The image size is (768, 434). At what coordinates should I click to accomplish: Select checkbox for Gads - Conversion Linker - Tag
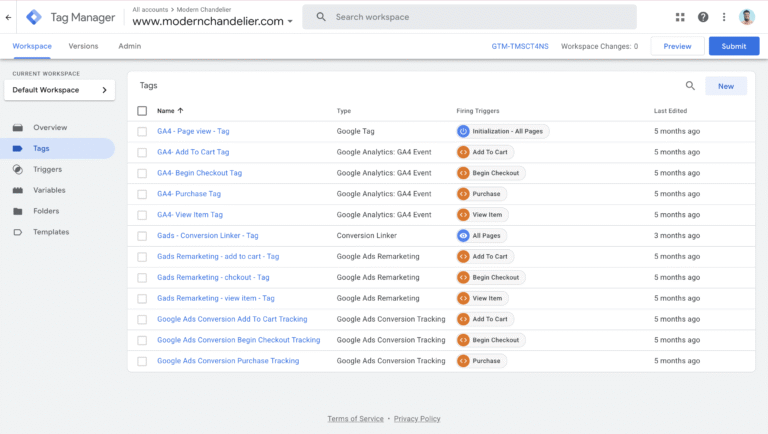(142, 236)
